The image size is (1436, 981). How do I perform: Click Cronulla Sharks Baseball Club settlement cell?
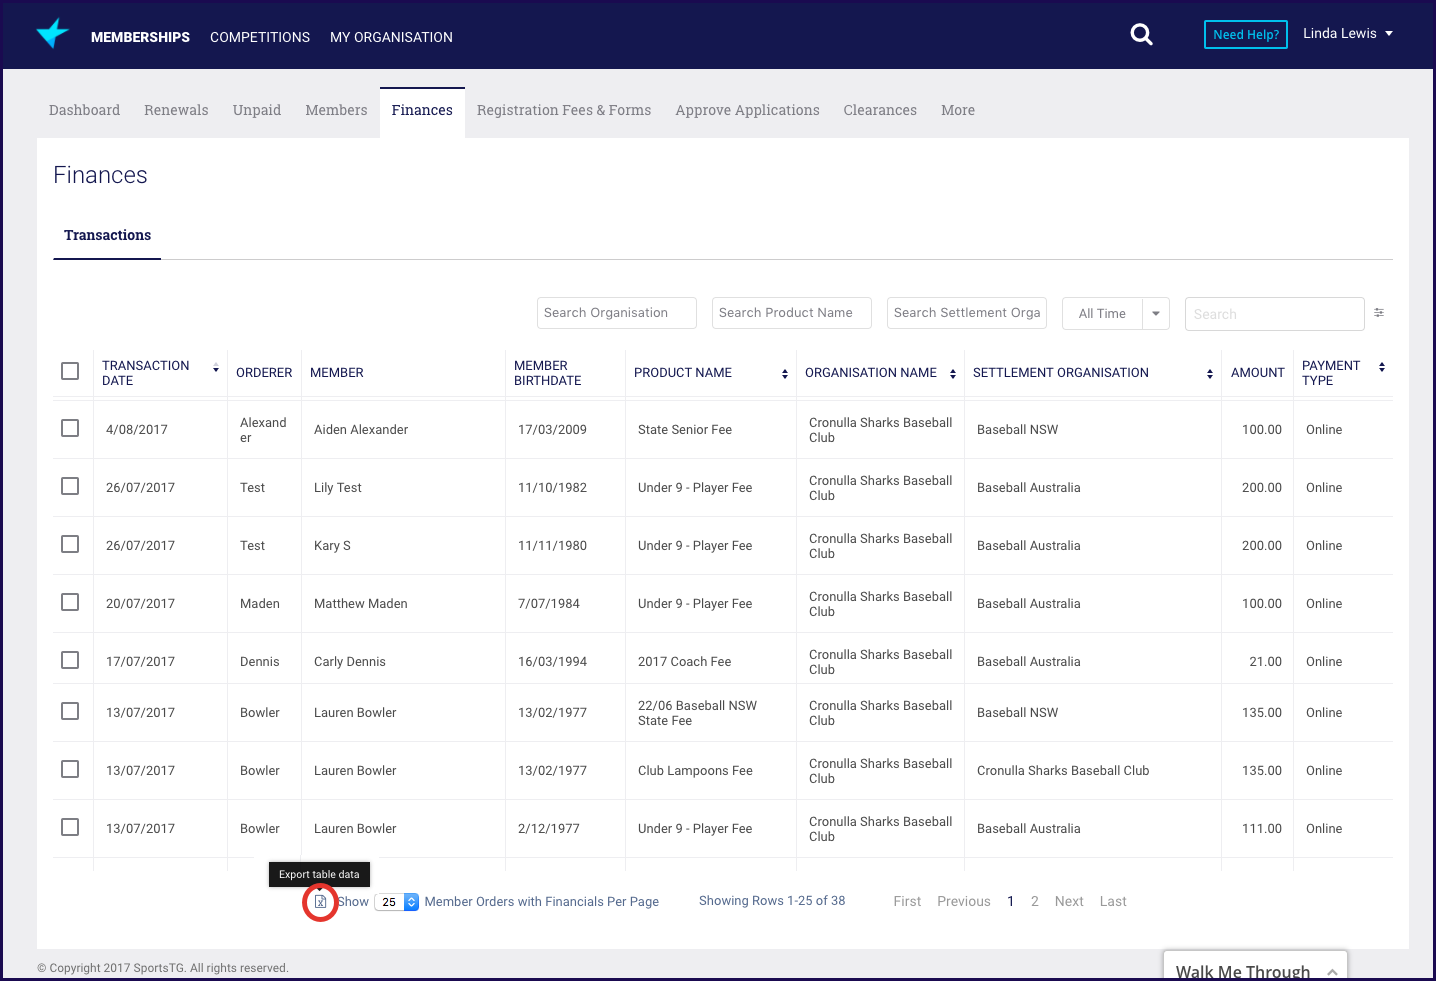click(1063, 771)
